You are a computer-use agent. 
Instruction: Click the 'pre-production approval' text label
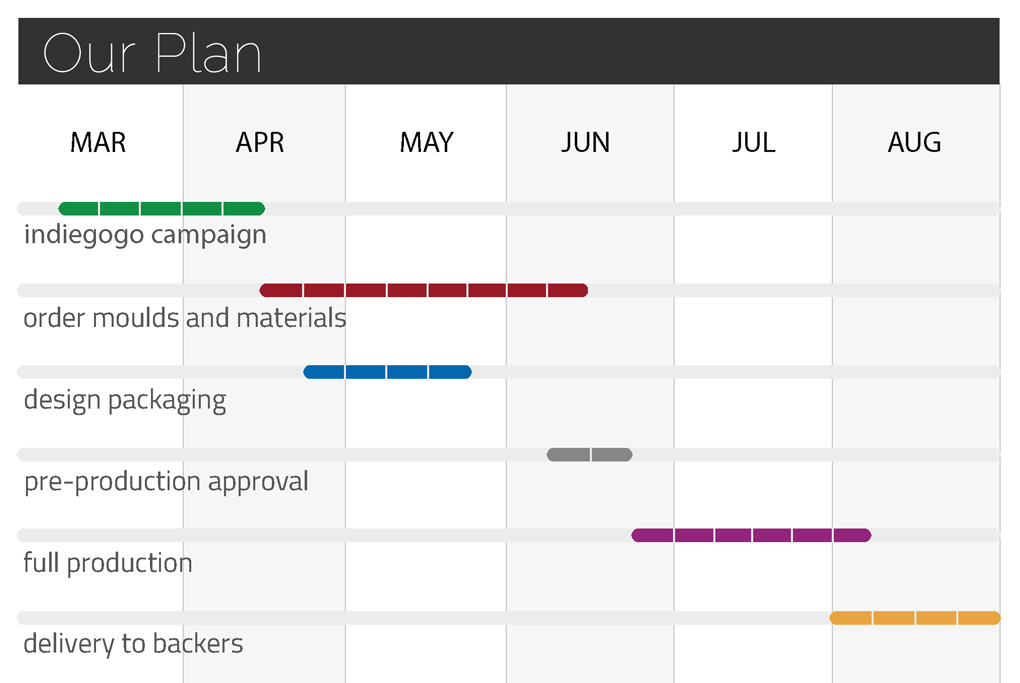click(166, 482)
